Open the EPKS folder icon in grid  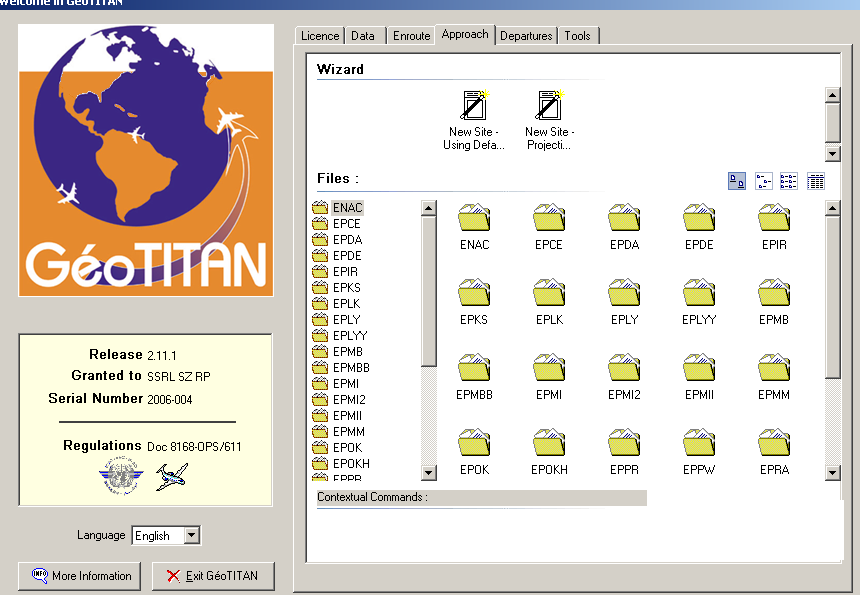pyautogui.click(x=474, y=292)
